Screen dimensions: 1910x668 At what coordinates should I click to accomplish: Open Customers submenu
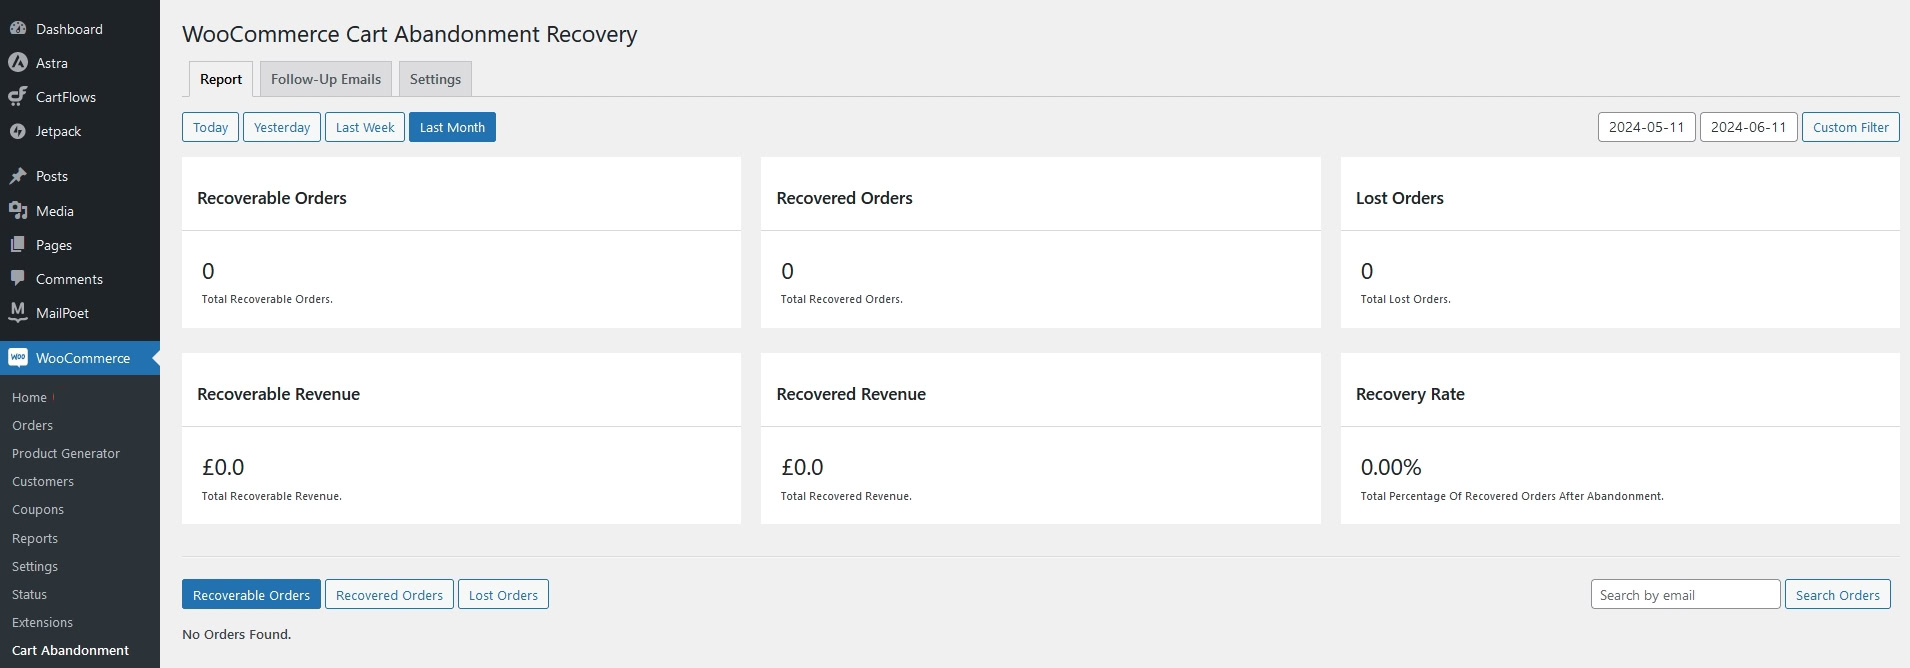click(x=43, y=481)
